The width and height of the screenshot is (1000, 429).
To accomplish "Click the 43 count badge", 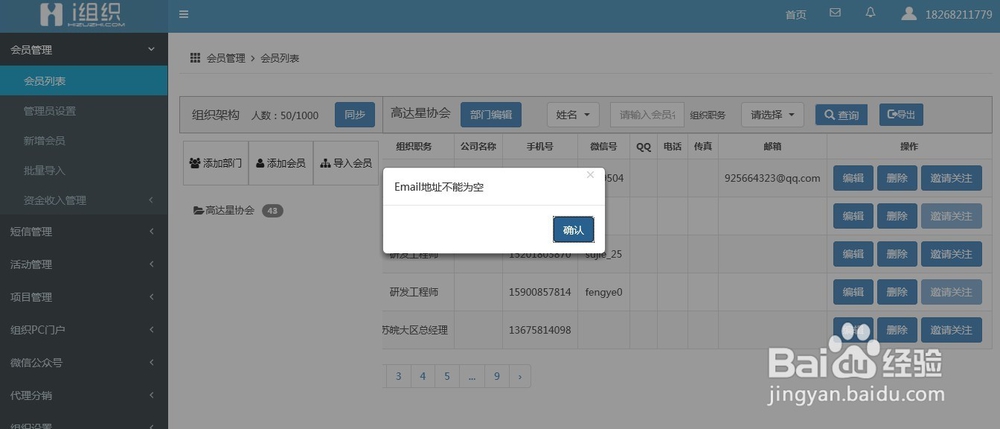I will 272,210.
